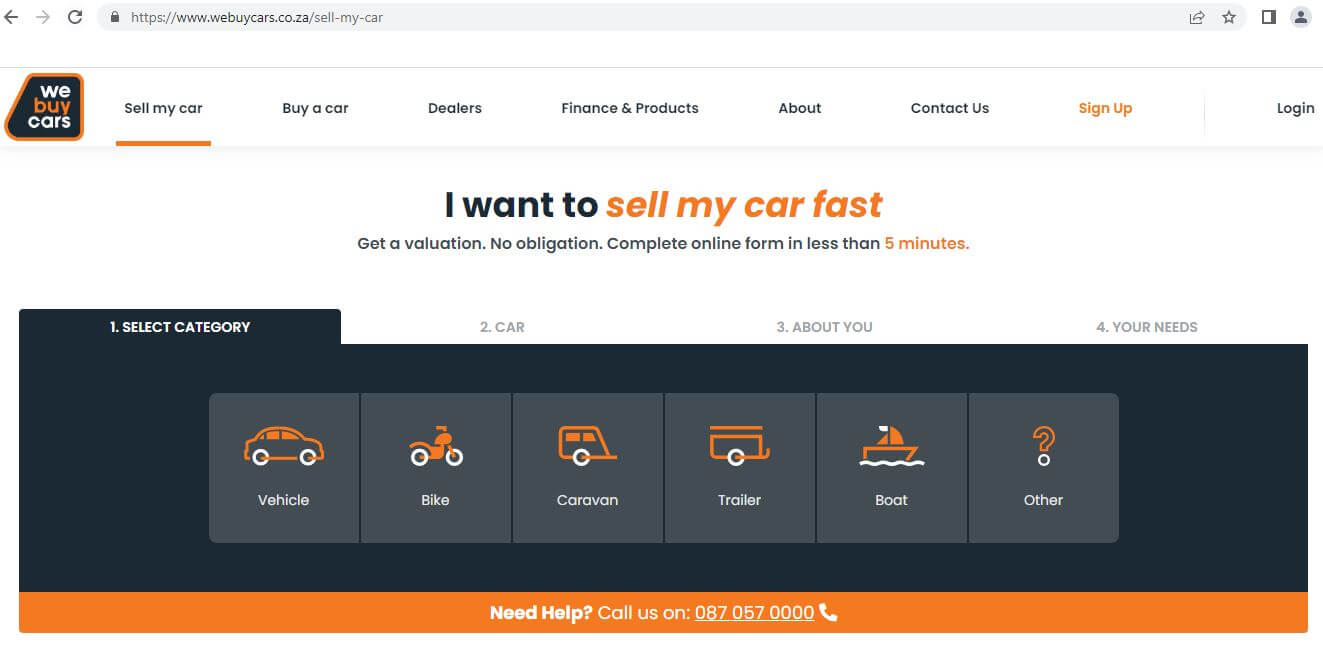
Task: Open the Finance & Products page
Action: (x=629, y=107)
